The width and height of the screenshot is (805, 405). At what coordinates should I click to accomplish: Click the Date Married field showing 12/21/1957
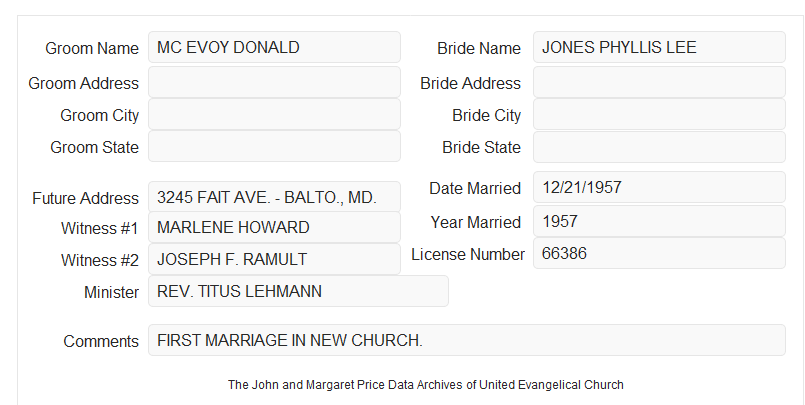[659, 187]
